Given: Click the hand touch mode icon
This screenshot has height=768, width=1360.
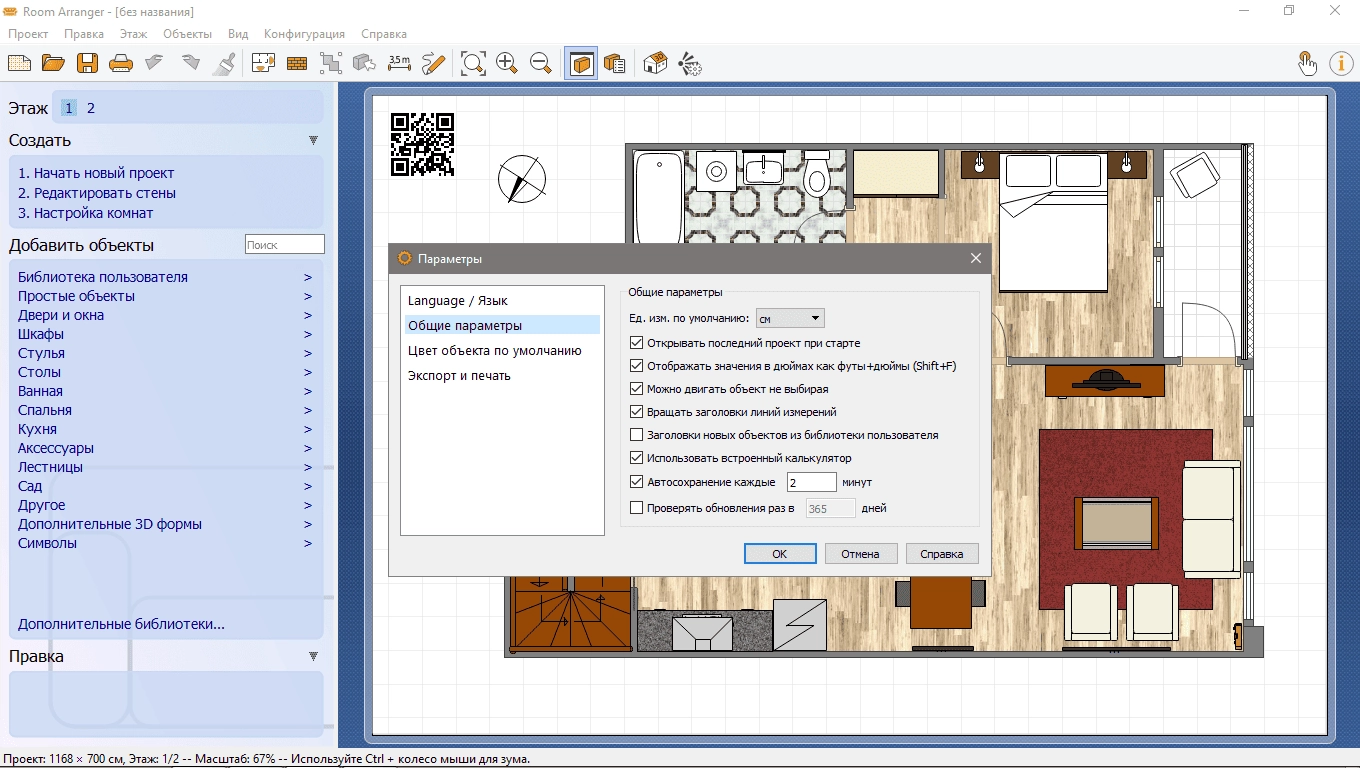Looking at the screenshot, I should pos(1307,63).
